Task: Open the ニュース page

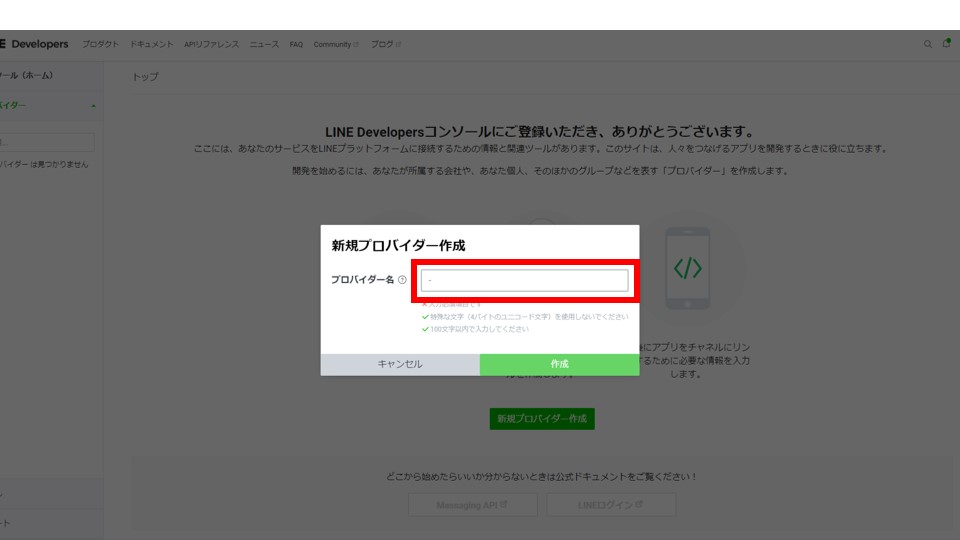Action: 264,44
